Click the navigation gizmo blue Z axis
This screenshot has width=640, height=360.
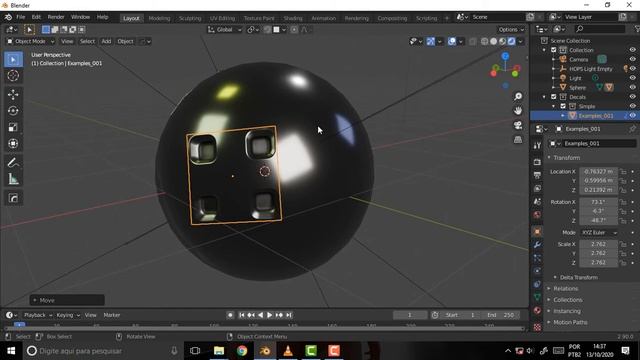coord(505,56)
